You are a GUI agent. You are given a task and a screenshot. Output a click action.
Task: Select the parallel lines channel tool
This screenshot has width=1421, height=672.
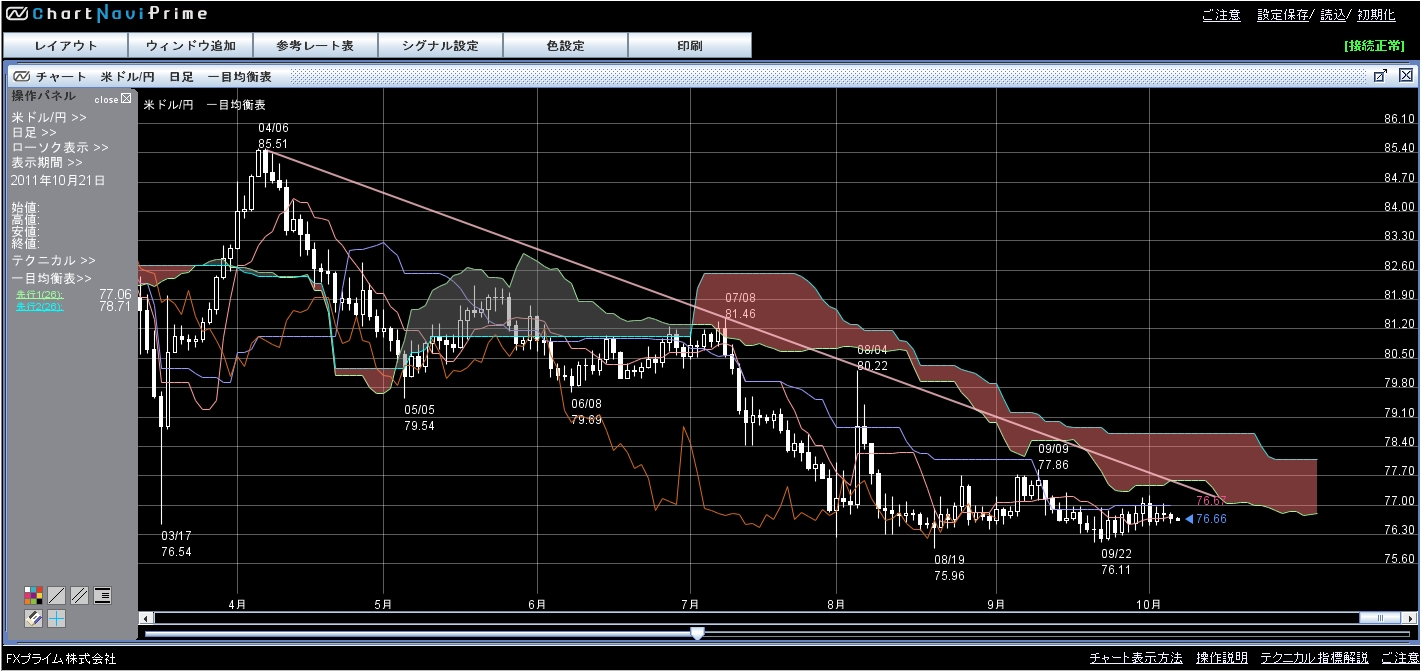point(79,596)
